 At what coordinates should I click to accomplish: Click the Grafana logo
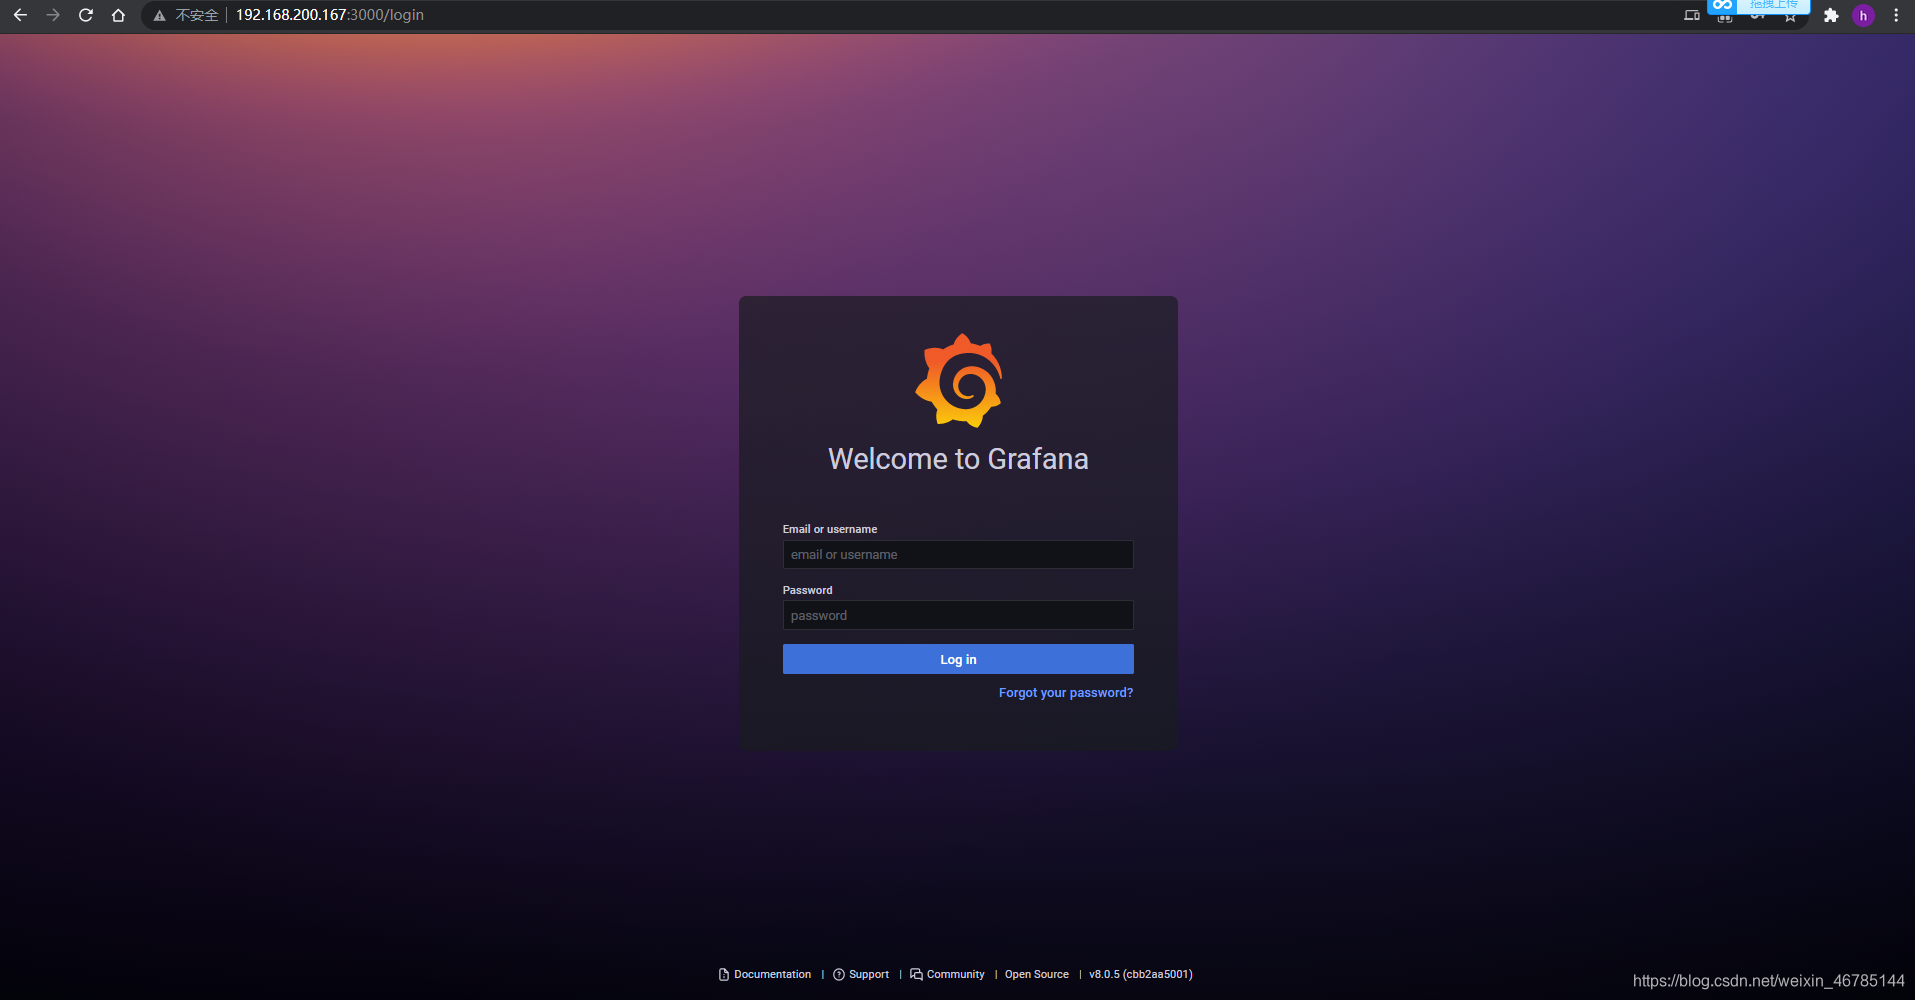[x=959, y=381]
